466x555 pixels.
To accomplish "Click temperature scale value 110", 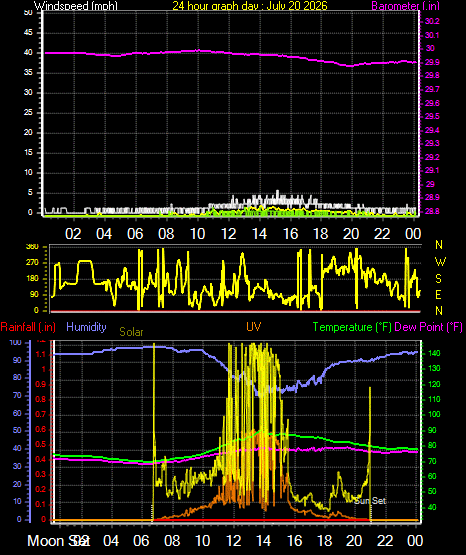I will (x=434, y=399).
